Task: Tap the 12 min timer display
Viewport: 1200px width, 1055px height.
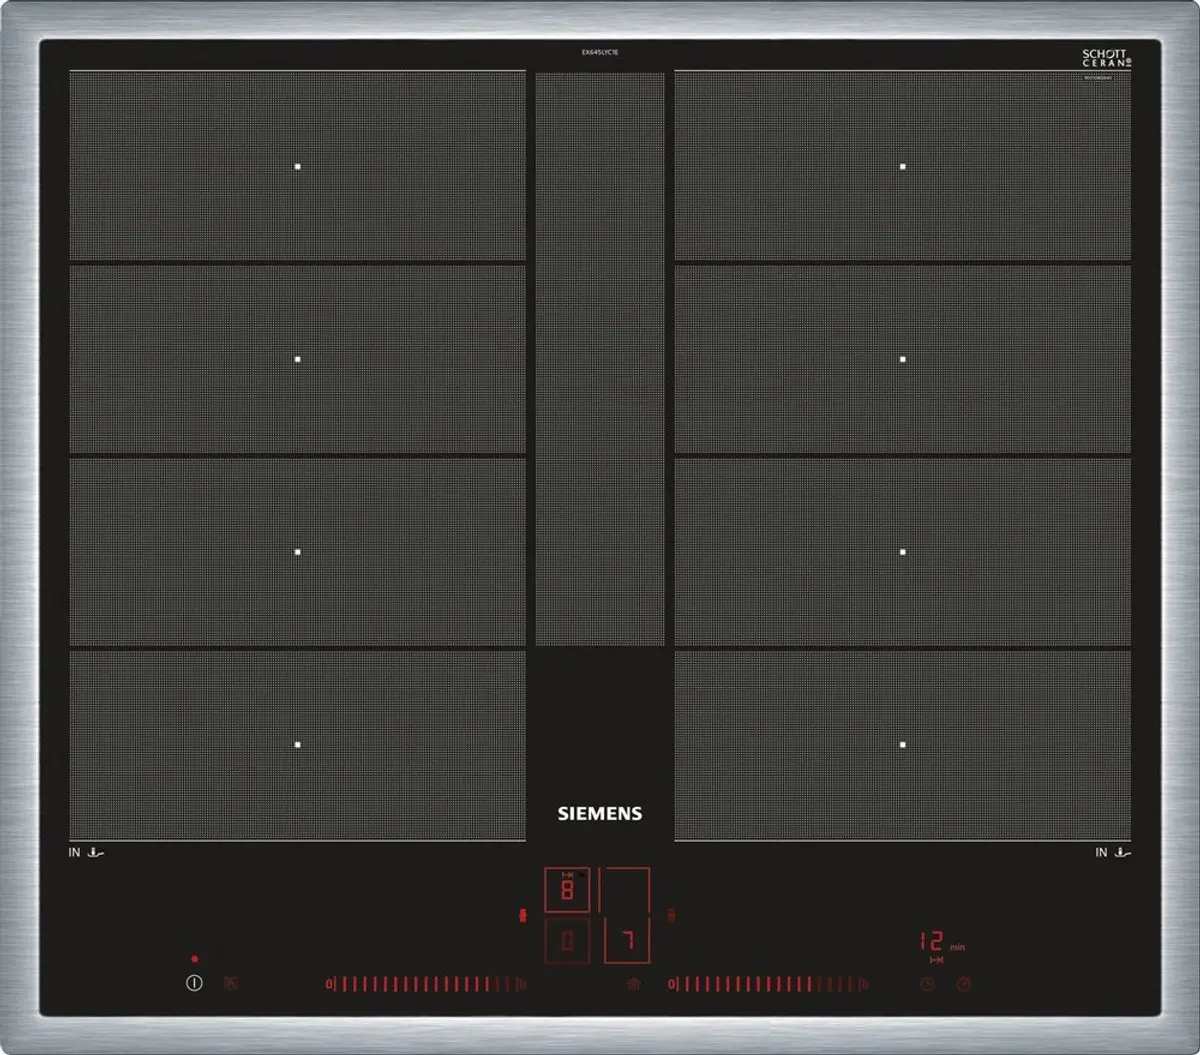Action: click(941, 942)
